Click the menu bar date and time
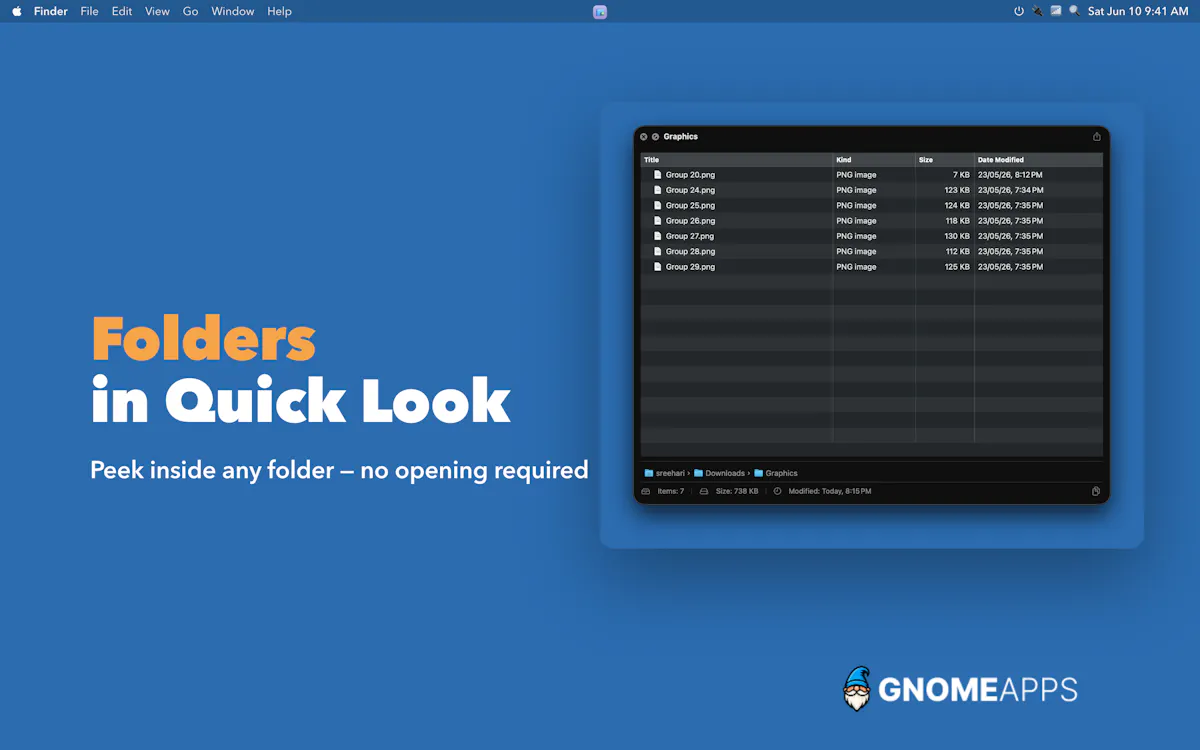The height and width of the screenshot is (750, 1200). click(1138, 11)
